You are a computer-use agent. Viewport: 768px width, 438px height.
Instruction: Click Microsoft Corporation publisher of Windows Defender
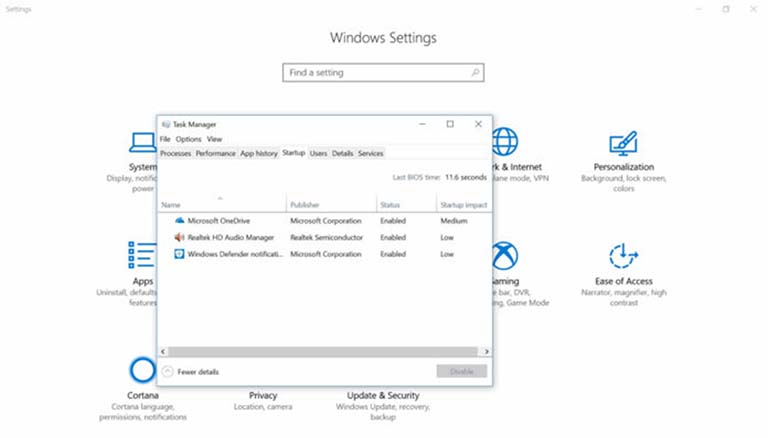coord(326,254)
